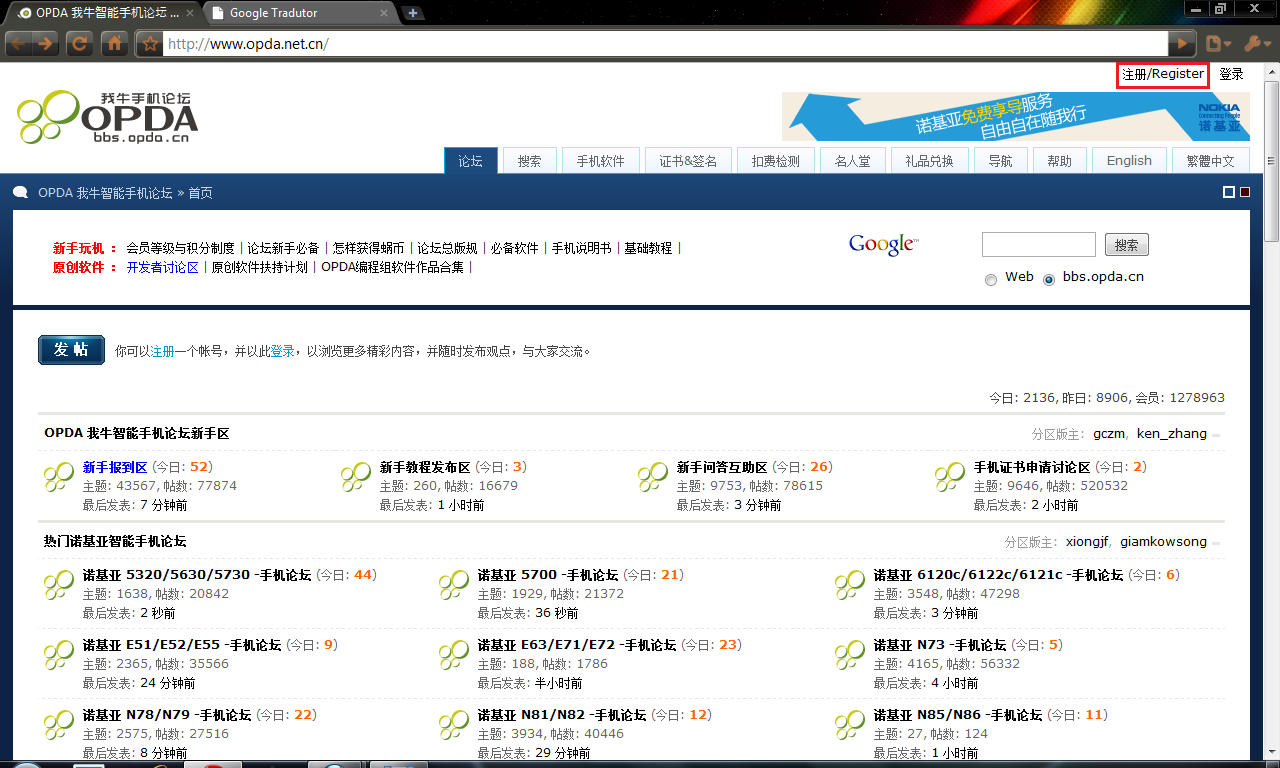1280x768 pixels.
Task: Click the icon beside 新手问答互助区
Action: 653,477
